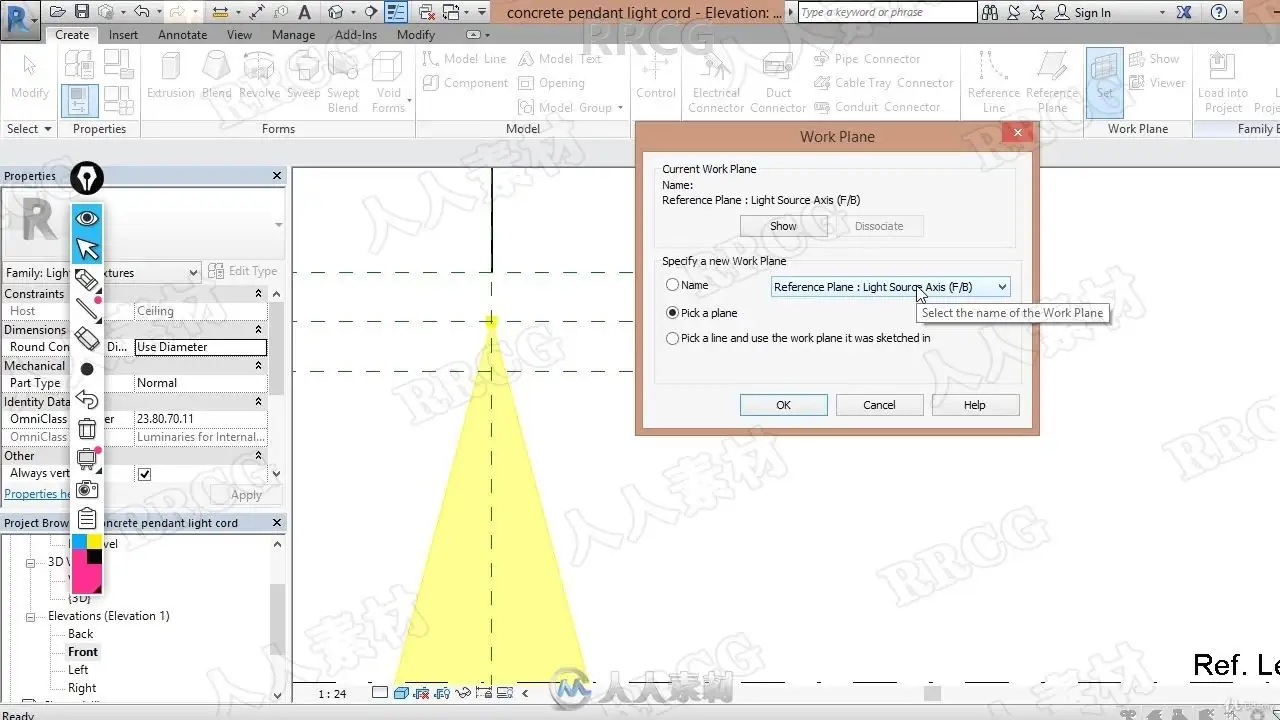Select the Pick a plane radio button
This screenshot has width=1280, height=720.
[673, 313]
